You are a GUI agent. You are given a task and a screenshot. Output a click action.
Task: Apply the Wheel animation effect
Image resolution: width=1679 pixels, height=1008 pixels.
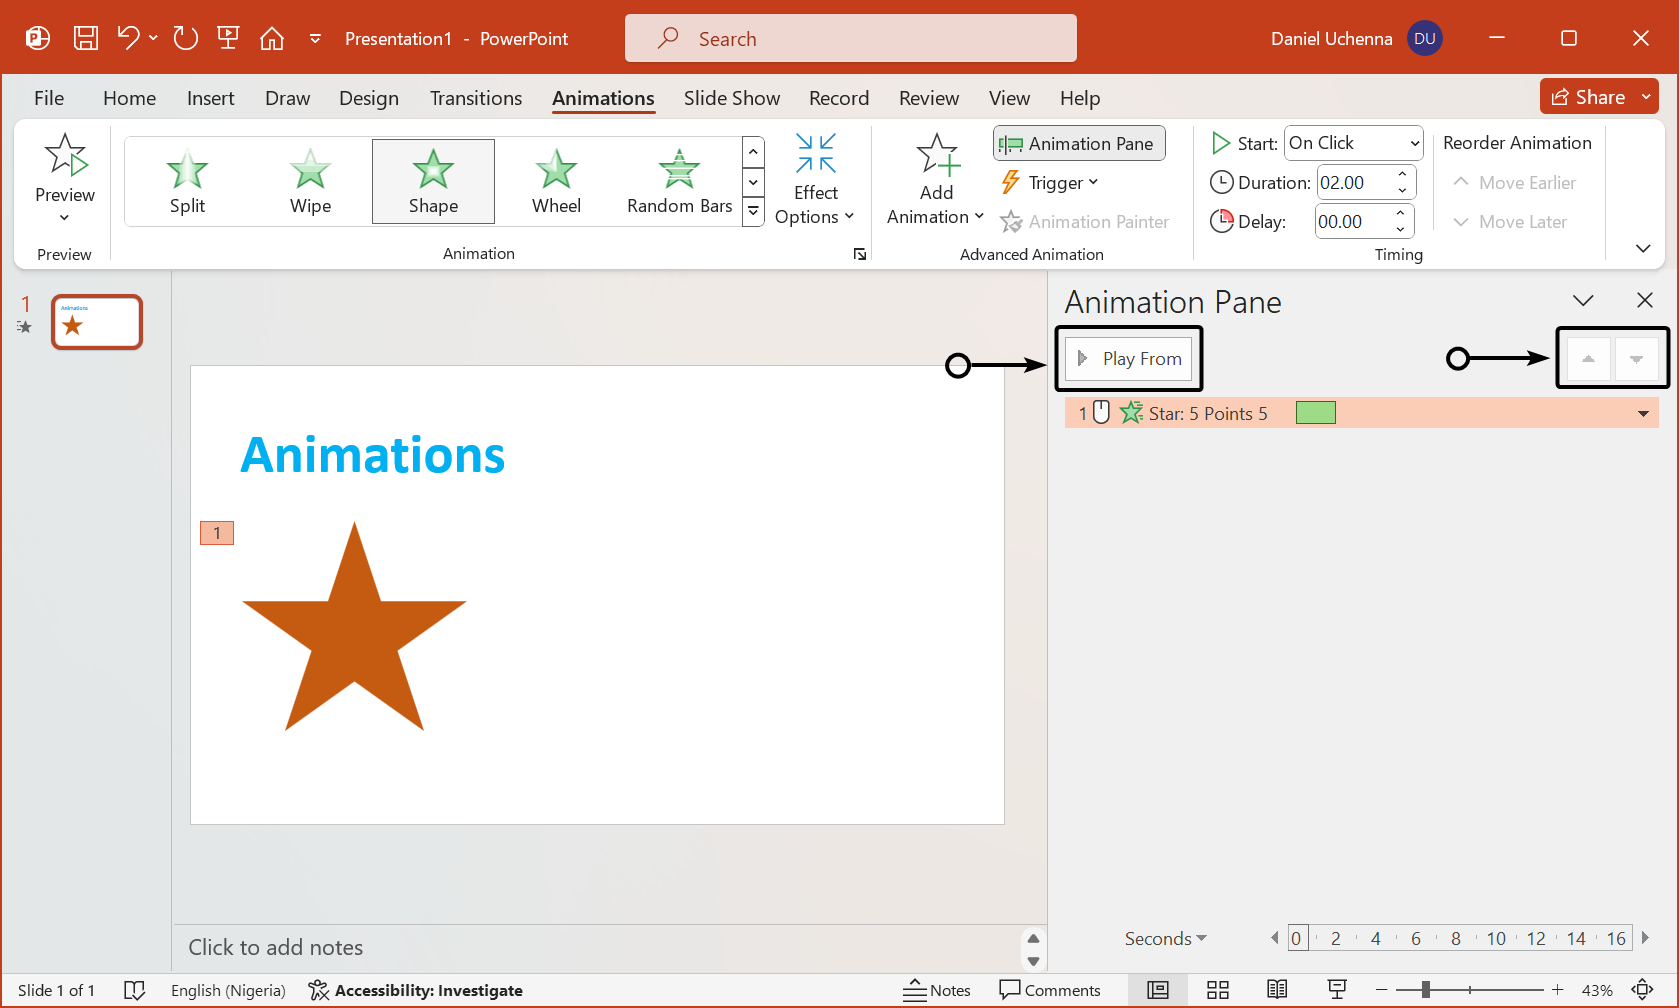pyautogui.click(x=556, y=181)
